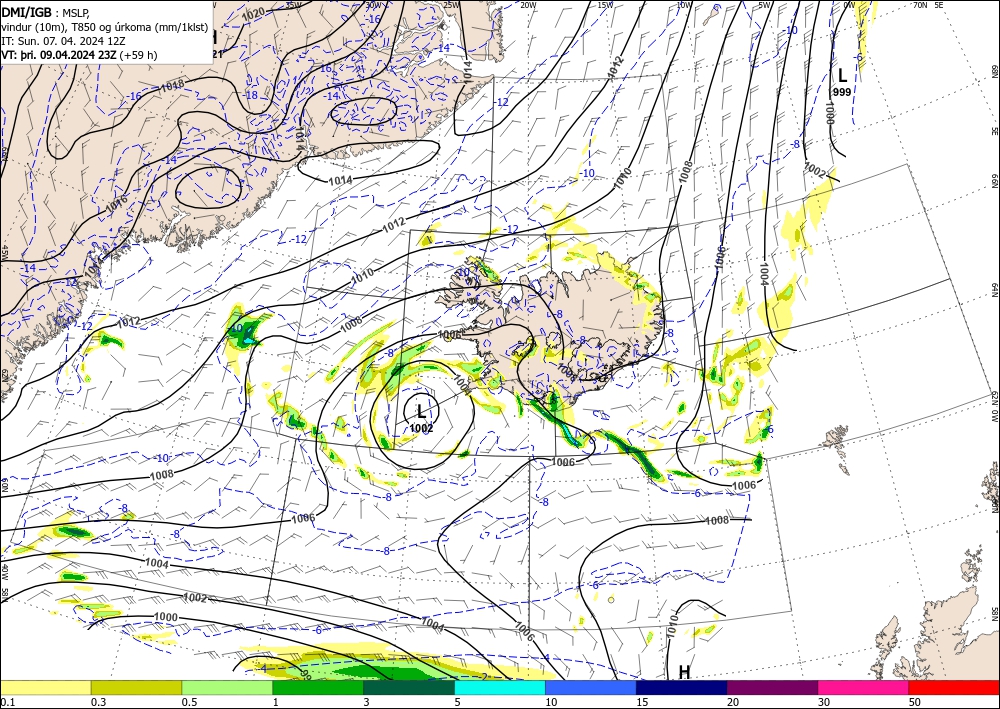
Task: Click the L low marker labeled 999
Action: pos(842,76)
